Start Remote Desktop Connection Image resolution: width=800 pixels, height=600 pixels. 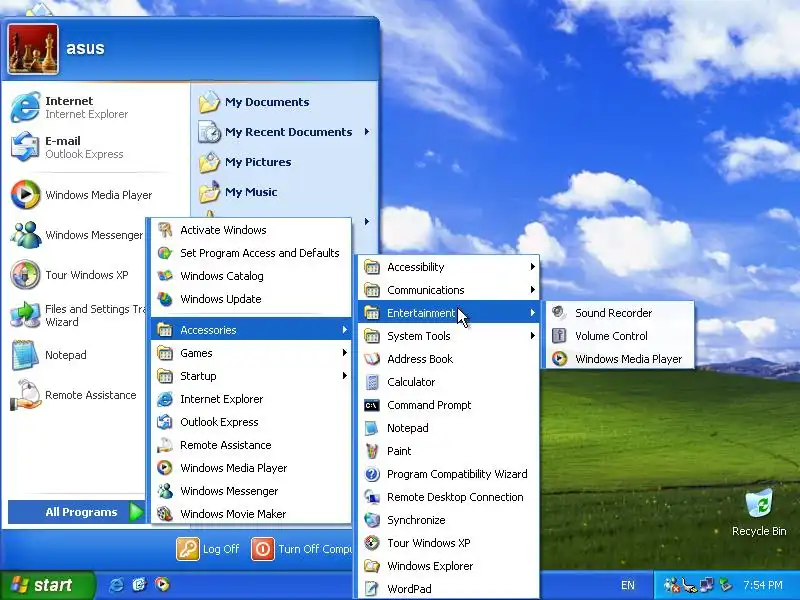448,497
